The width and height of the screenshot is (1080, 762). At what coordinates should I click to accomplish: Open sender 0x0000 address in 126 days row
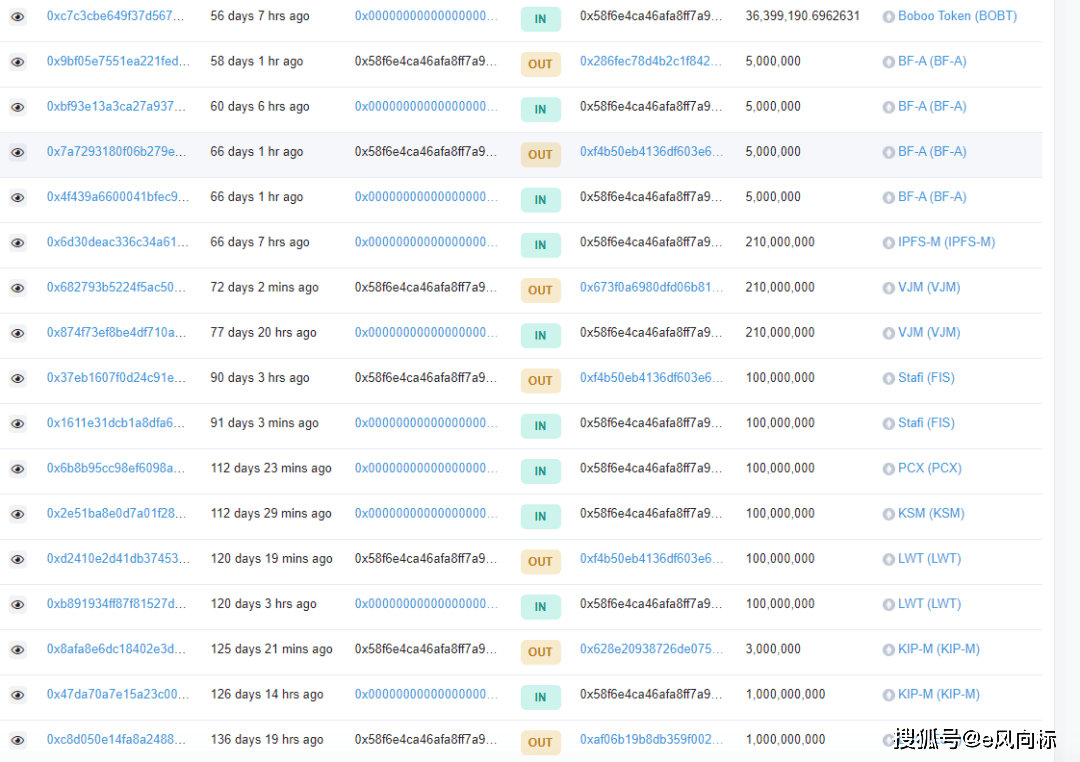point(426,694)
